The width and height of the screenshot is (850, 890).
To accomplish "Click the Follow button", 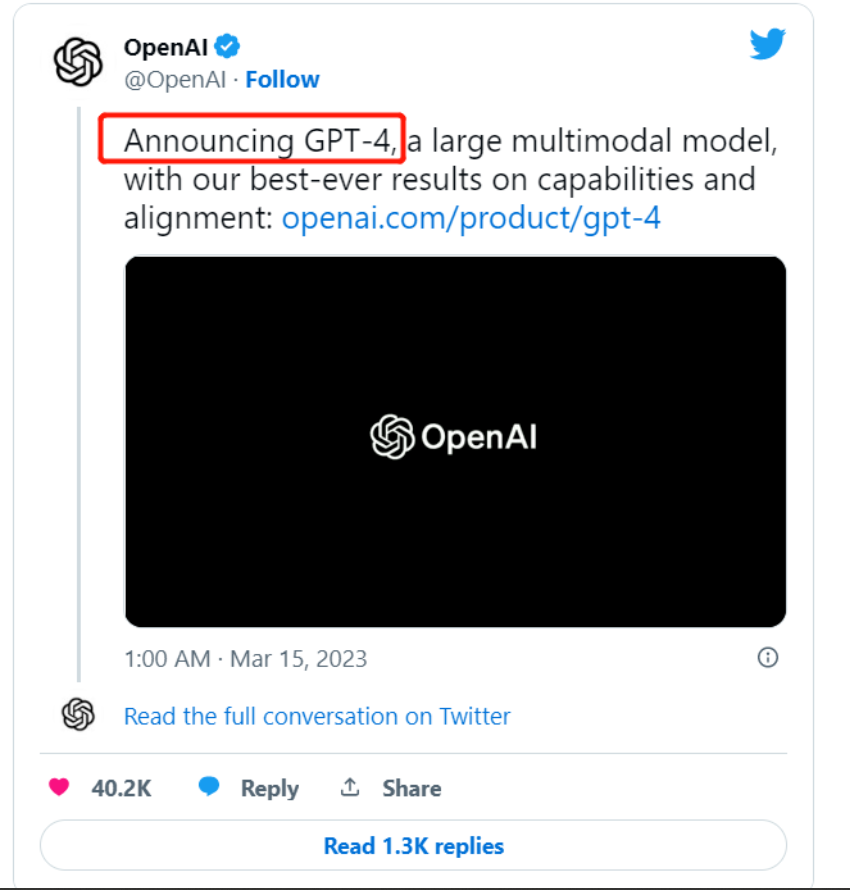I will [x=283, y=79].
